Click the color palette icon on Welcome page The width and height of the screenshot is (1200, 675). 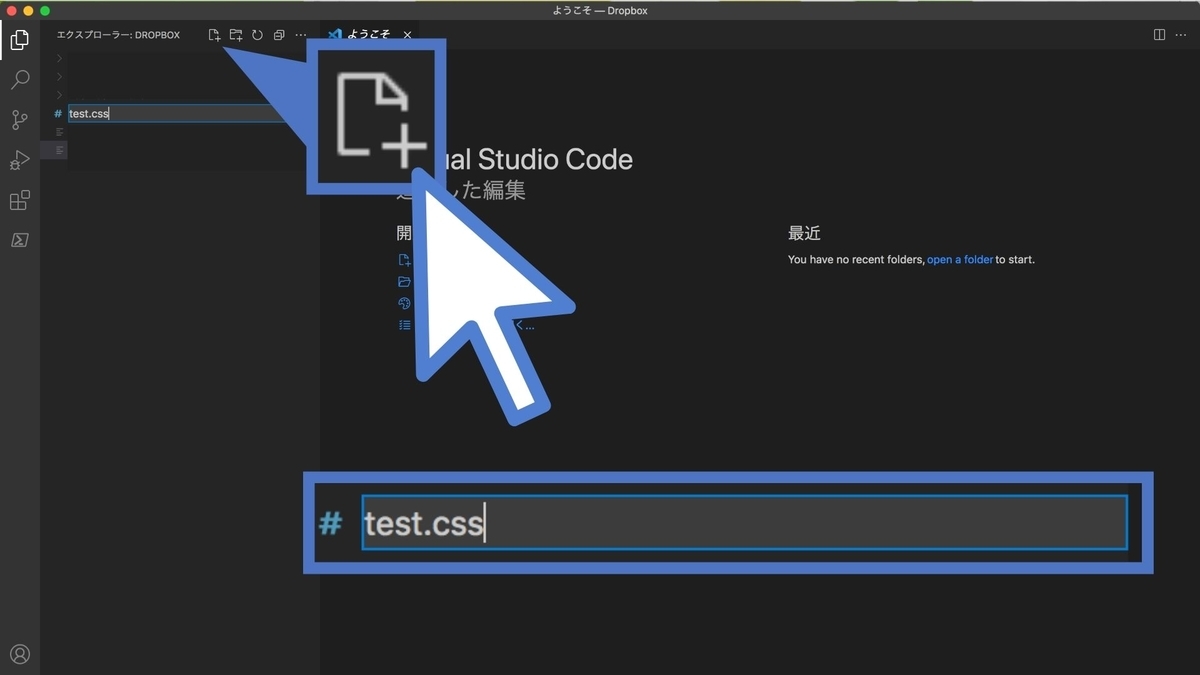pyautogui.click(x=404, y=303)
